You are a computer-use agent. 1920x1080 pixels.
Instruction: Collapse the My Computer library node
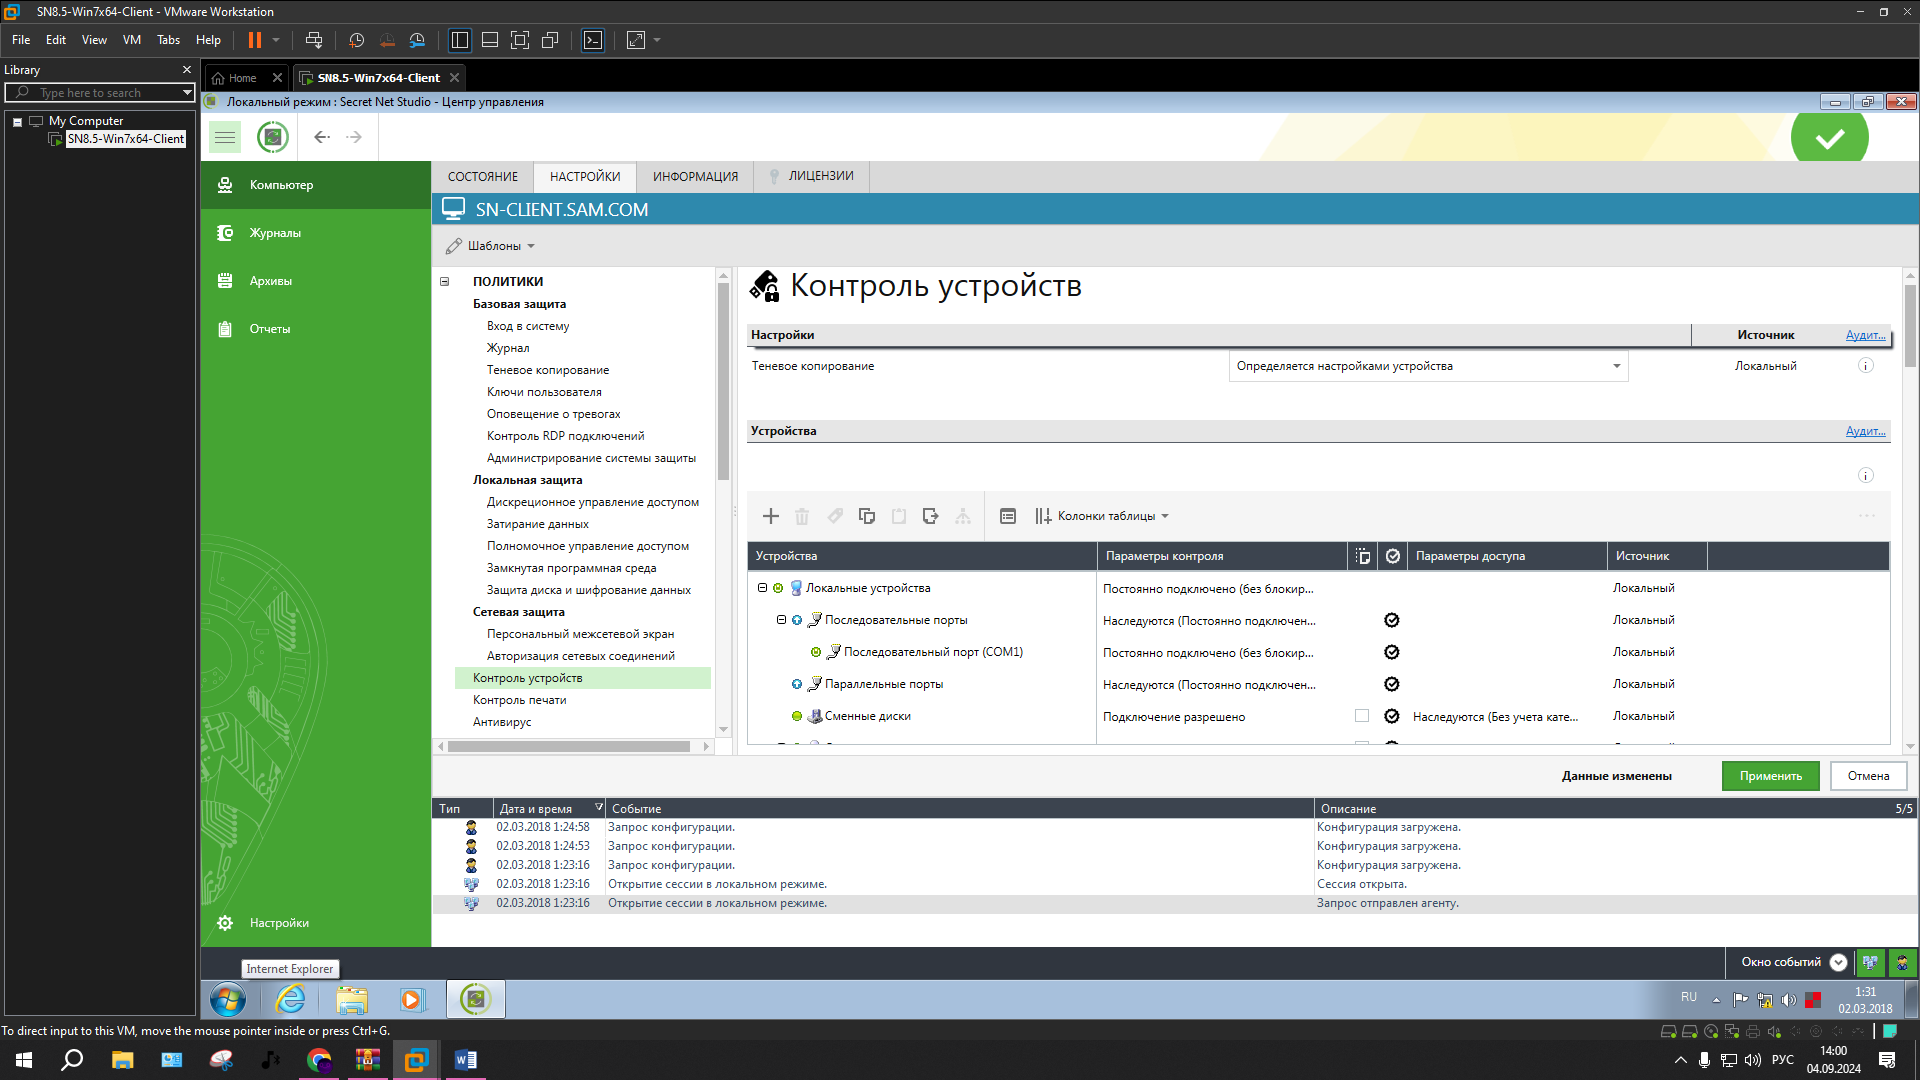[x=17, y=121]
